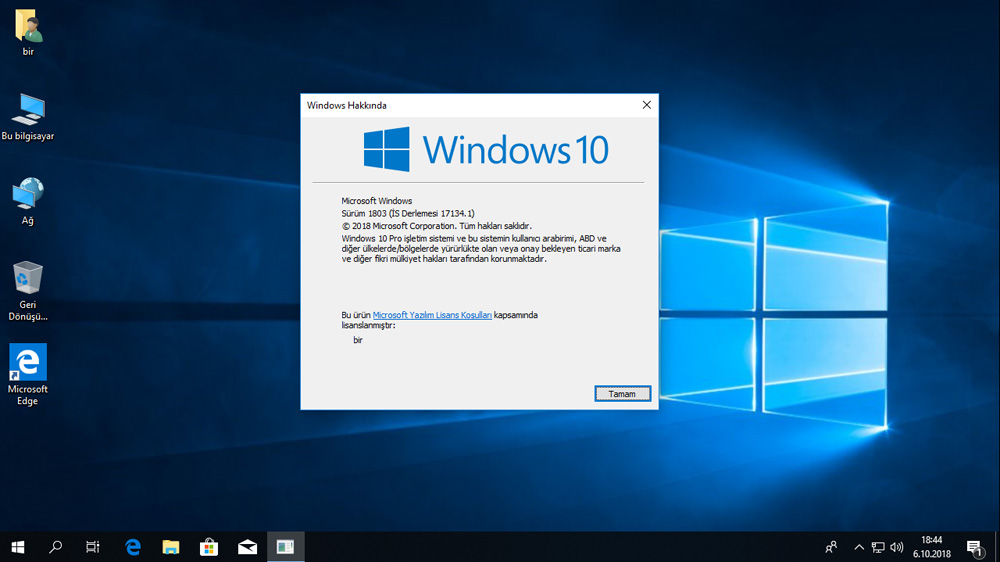Close the Windows Hakkında dialog
Screen dimensions: 1000x562
coord(646,105)
